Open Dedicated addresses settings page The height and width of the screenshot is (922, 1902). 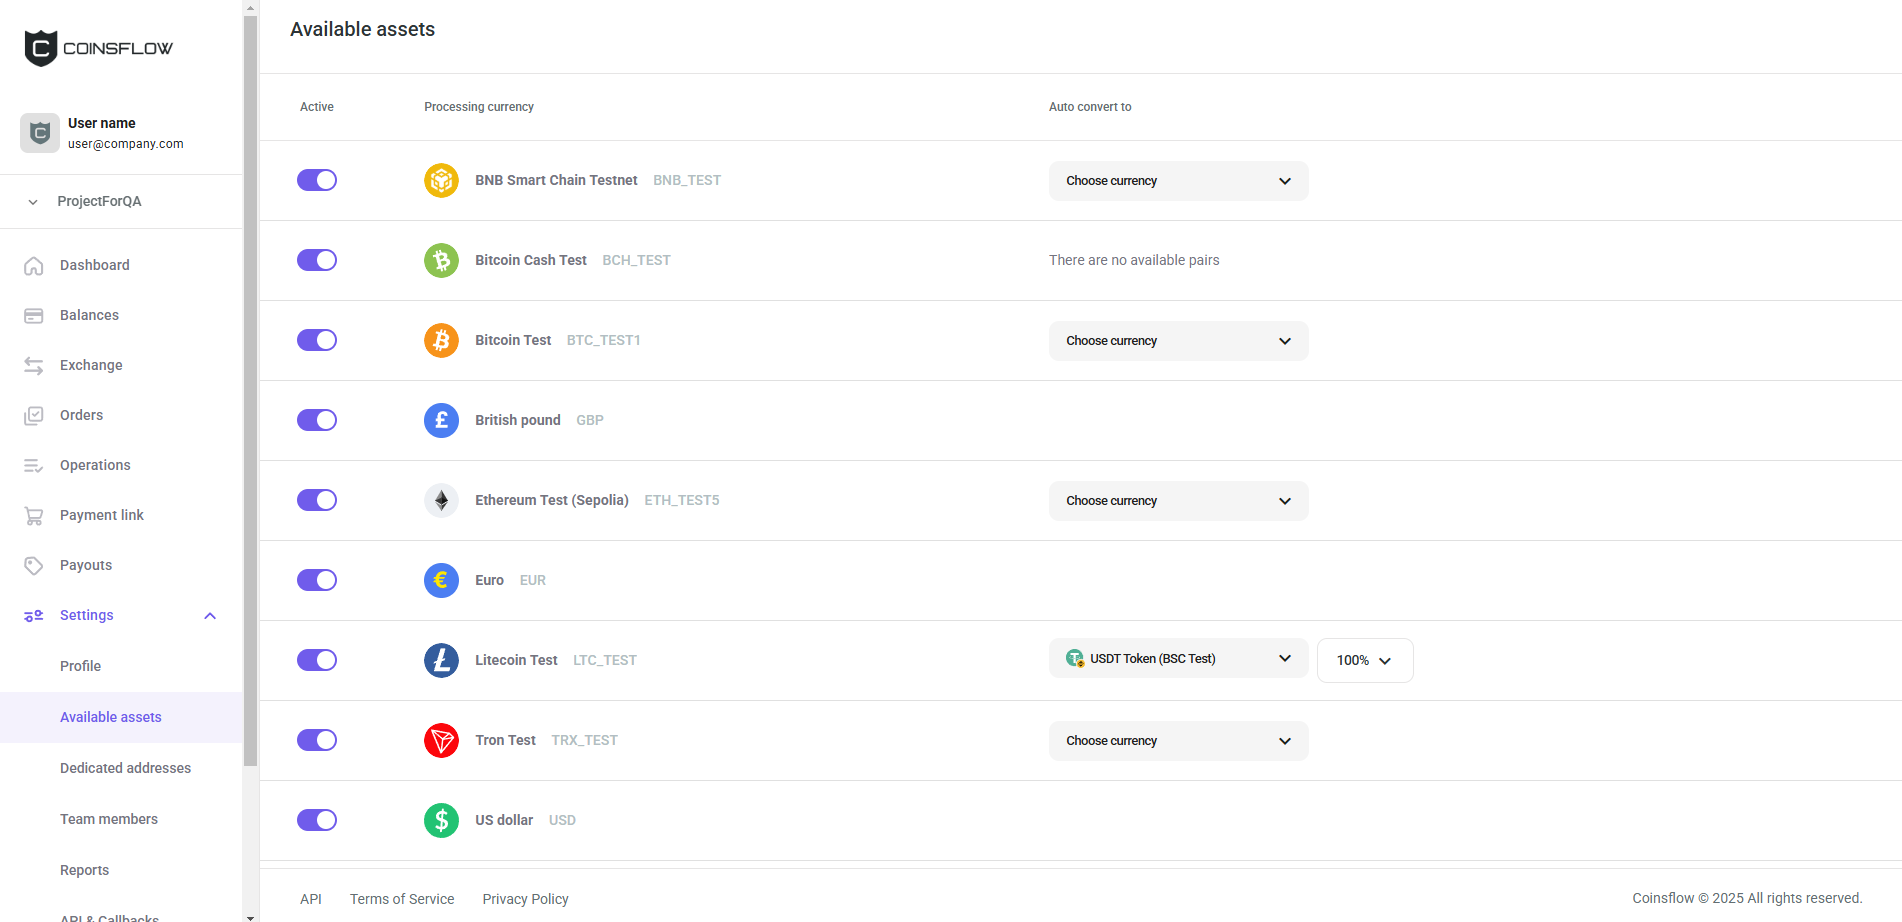tap(125, 768)
